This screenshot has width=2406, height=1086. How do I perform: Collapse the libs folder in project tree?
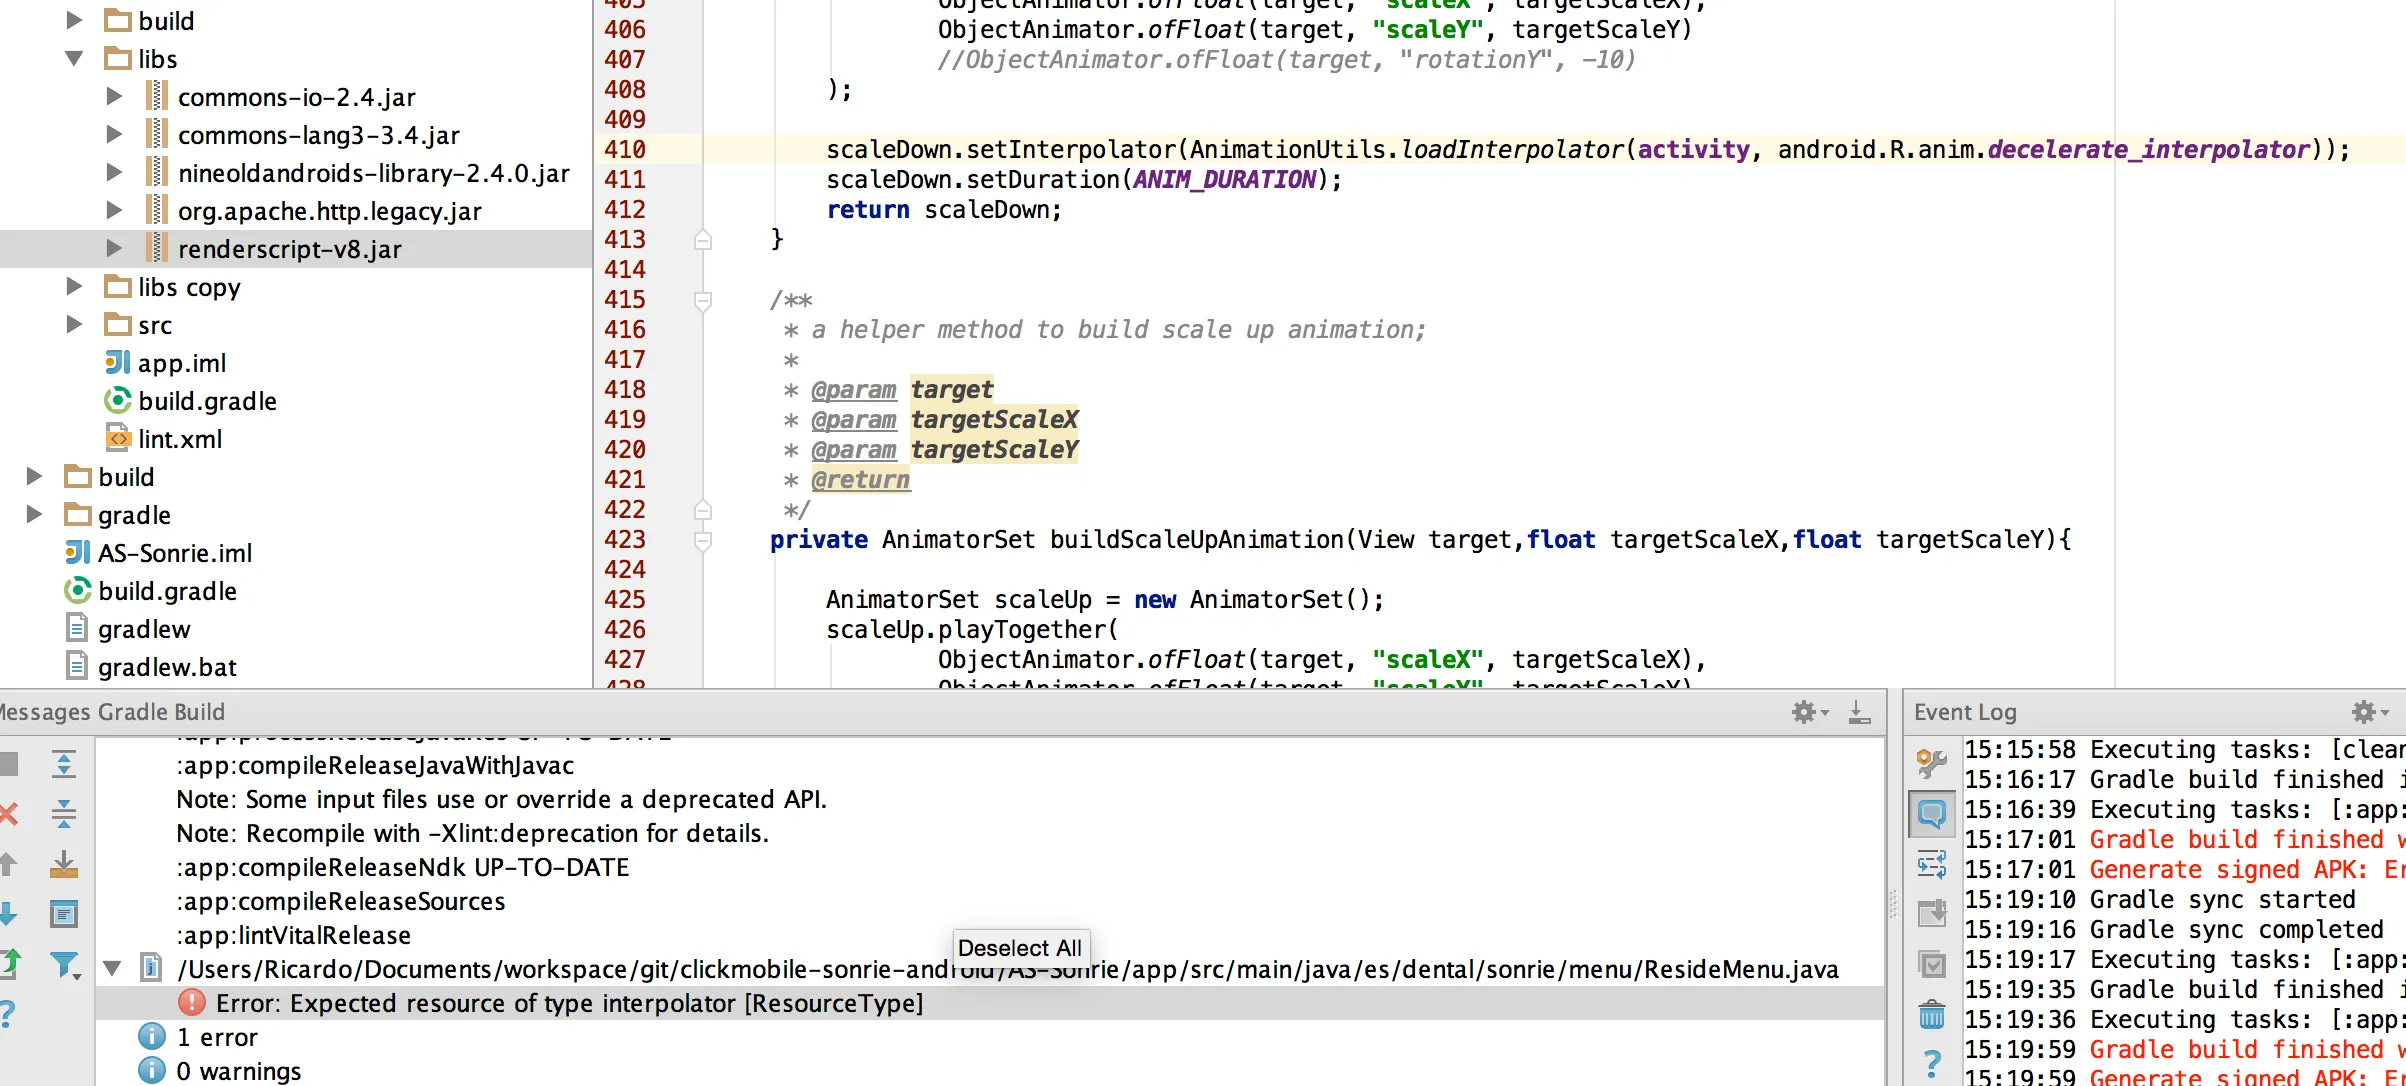(74, 59)
